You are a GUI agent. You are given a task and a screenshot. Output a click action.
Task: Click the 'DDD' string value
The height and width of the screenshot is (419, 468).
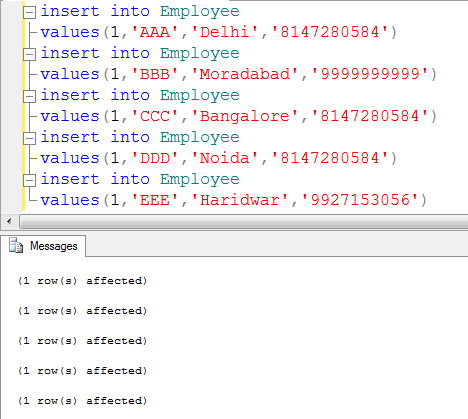tap(155, 158)
